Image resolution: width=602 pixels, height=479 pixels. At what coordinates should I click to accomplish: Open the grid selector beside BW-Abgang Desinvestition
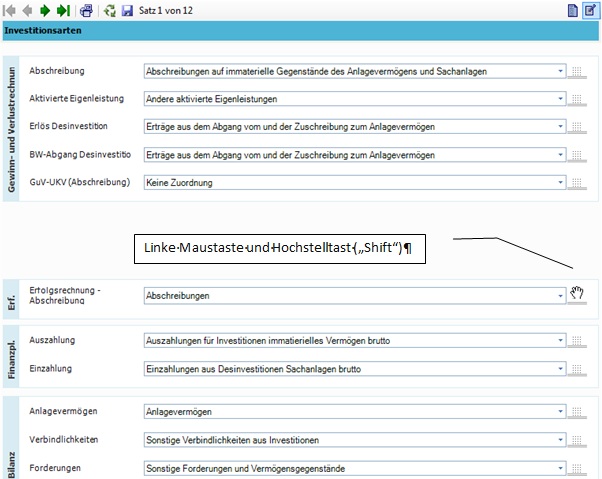577,155
